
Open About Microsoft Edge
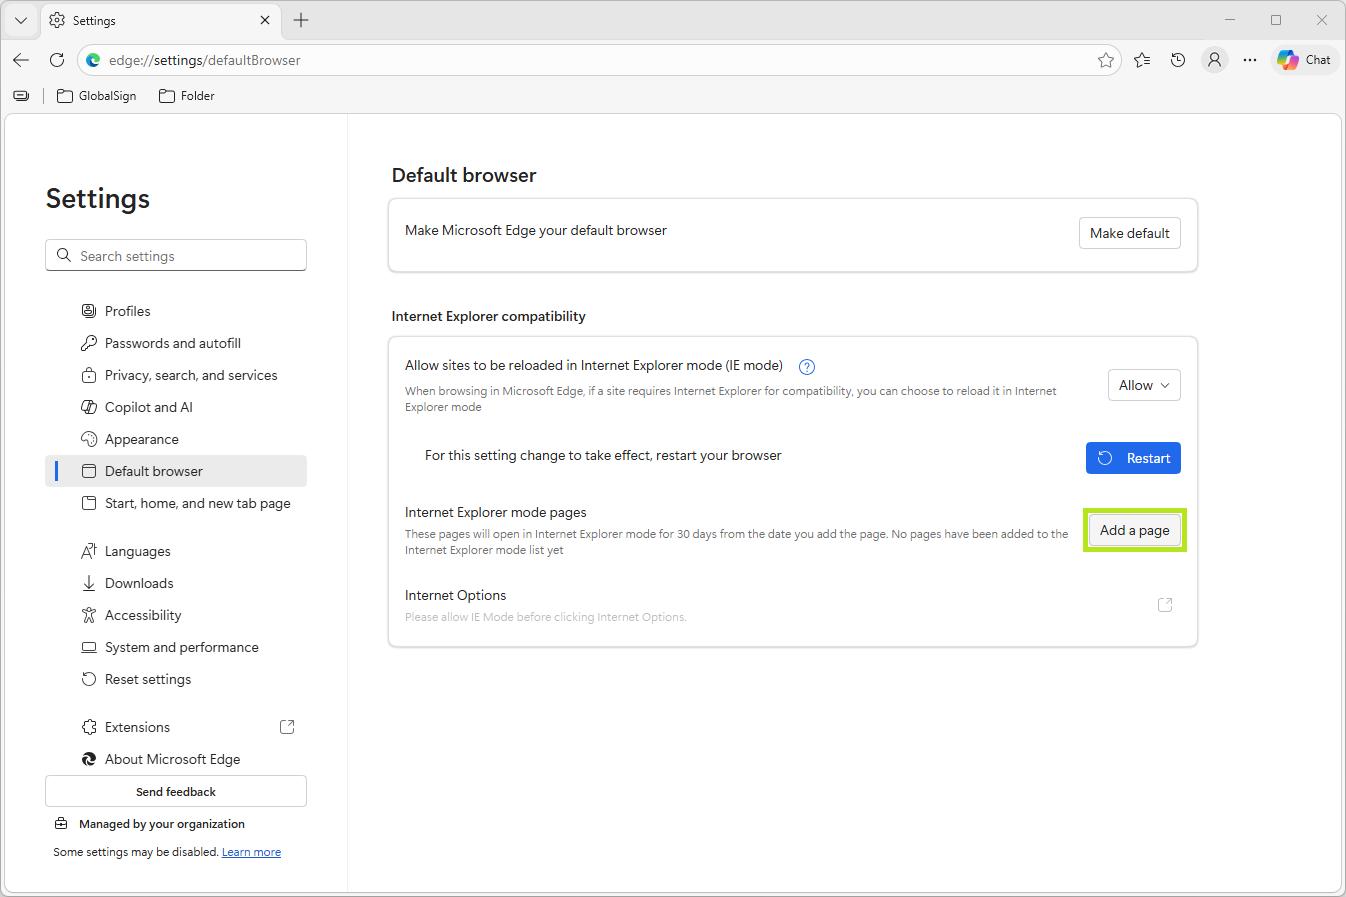[x=176, y=759]
